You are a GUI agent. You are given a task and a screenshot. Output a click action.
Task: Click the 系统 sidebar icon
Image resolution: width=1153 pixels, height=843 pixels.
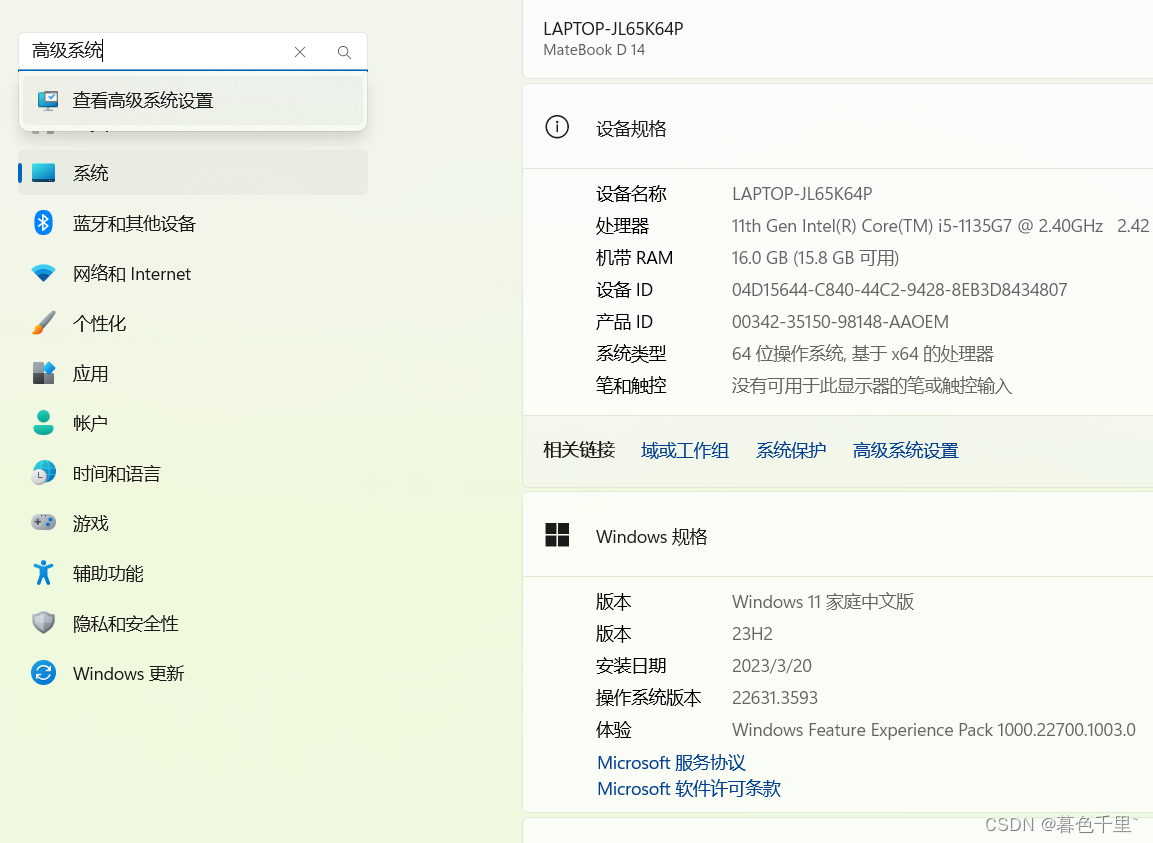pyautogui.click(x=43, y=173)
